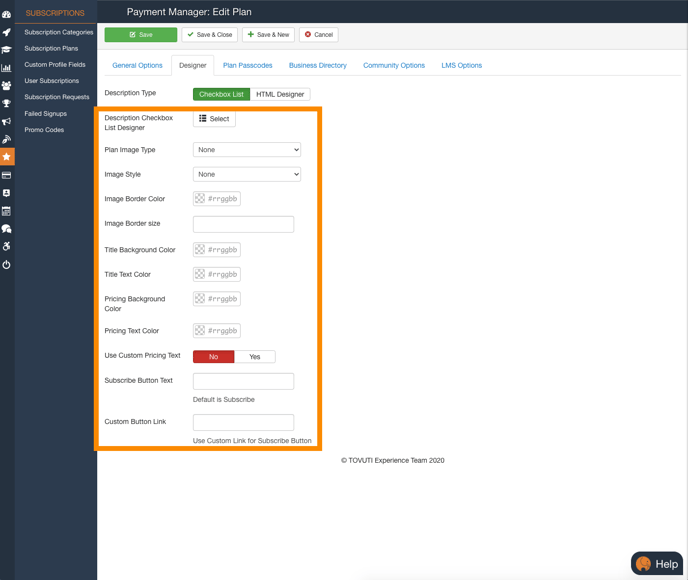This screenshot has height=580, width=688.
Task: Set Use Custom Pricing Text to No
Action: [213, 357]
